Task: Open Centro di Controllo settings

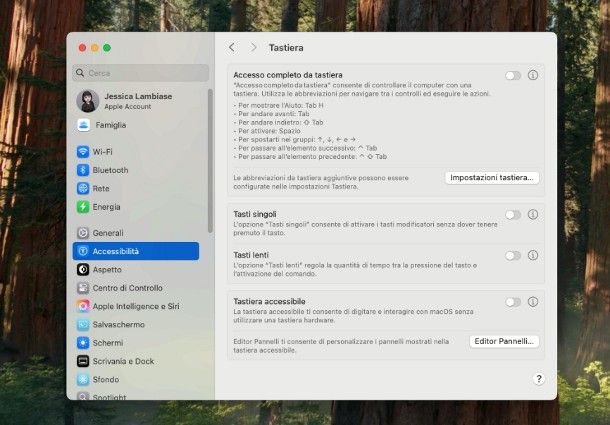Action: tap(127, 288)
